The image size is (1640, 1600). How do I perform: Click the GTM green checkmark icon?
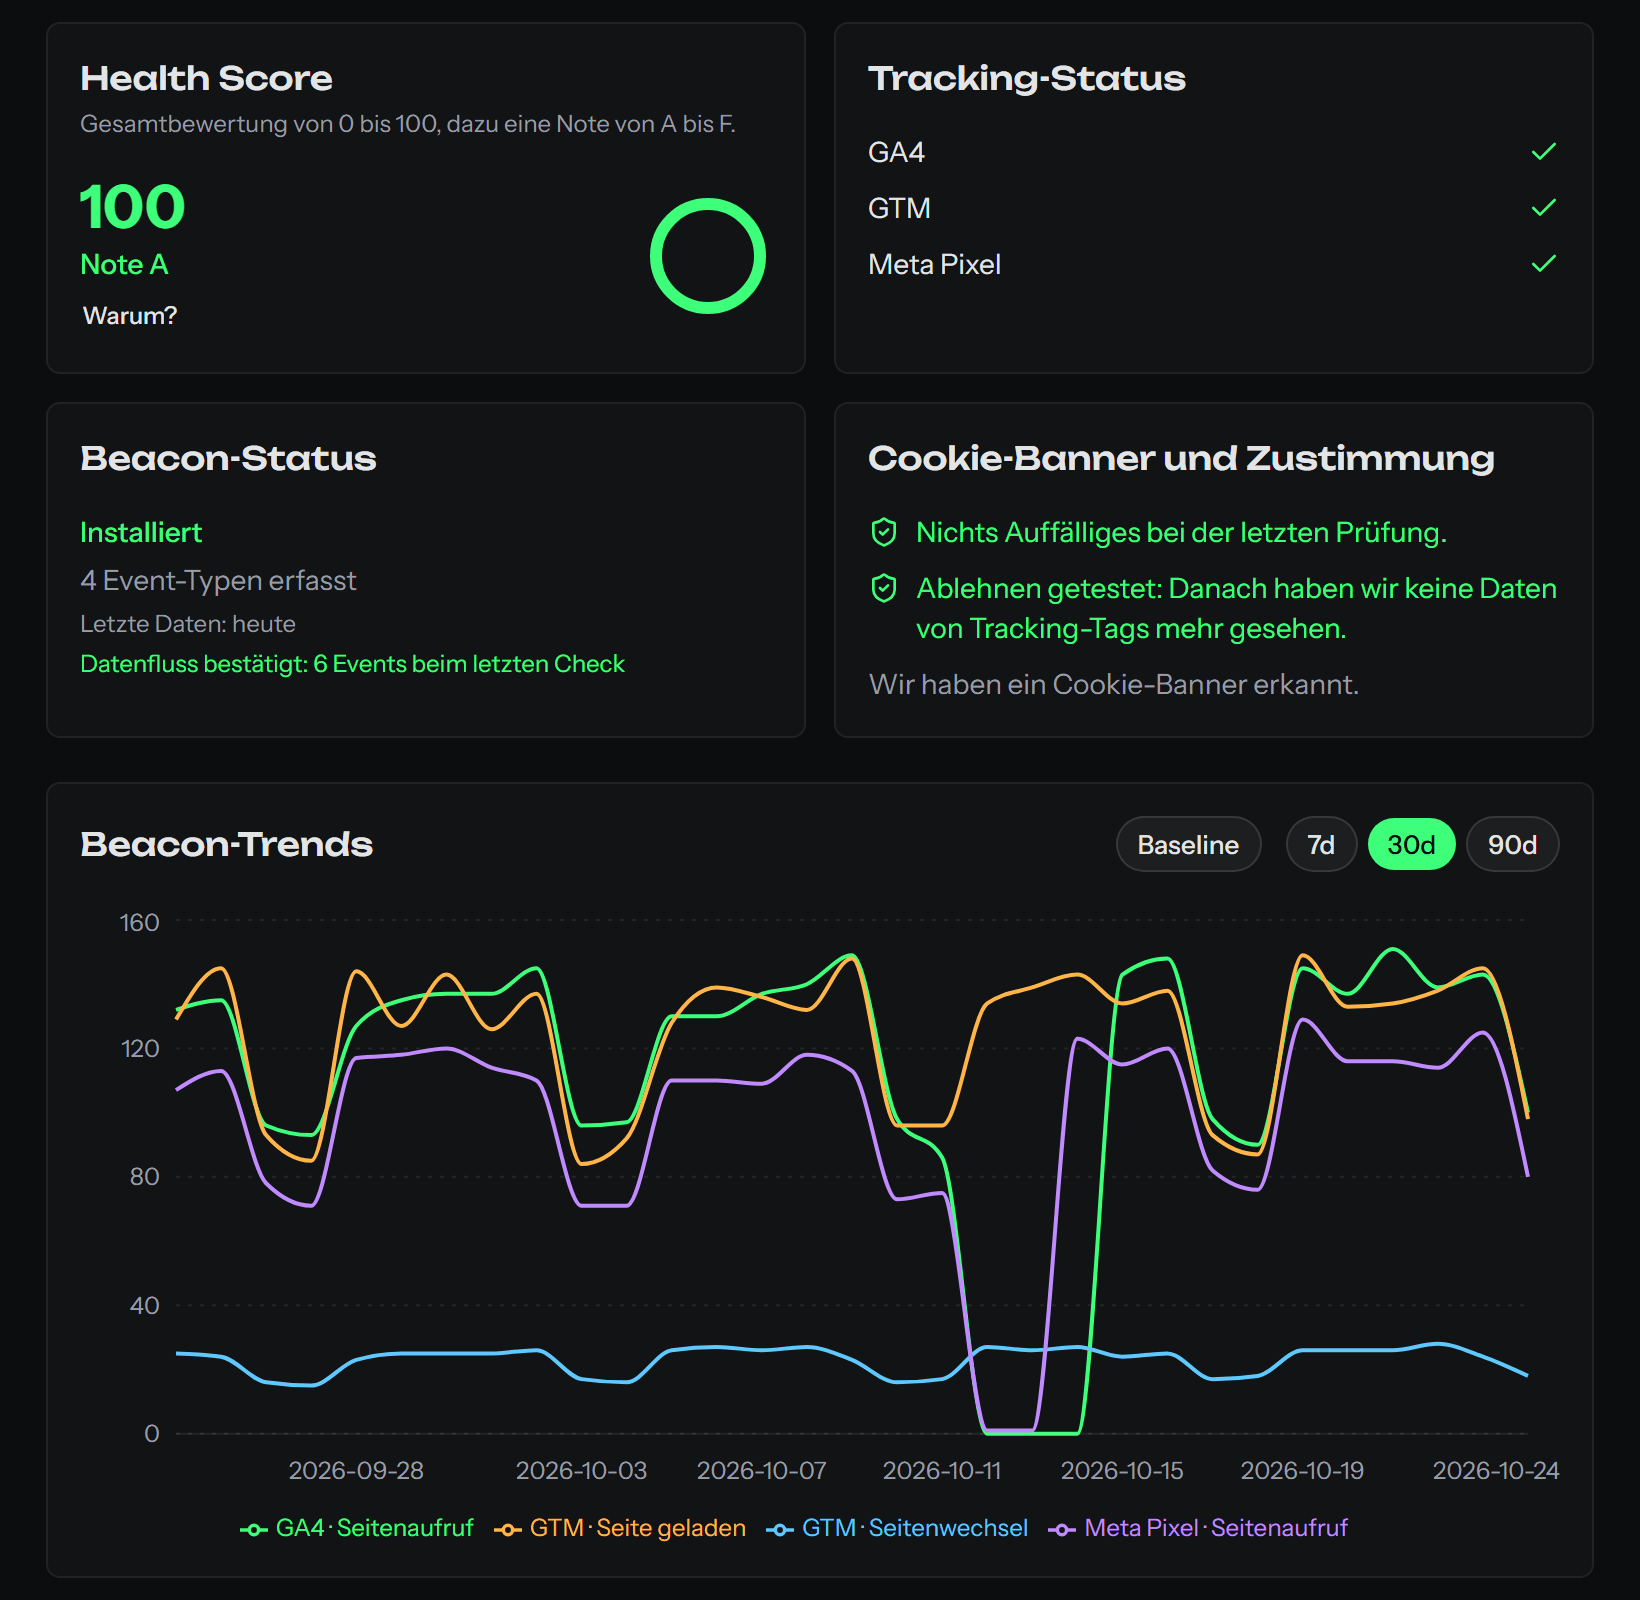(x=1544, y=208)
